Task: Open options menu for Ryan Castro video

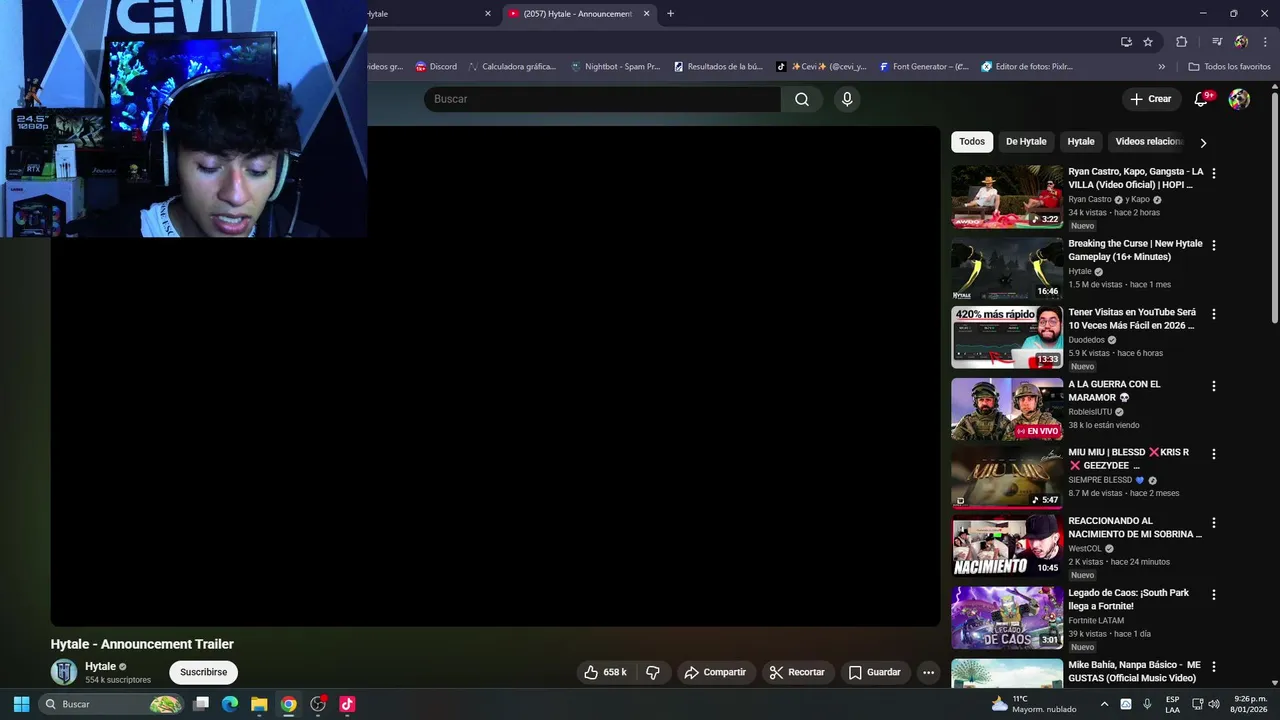Action: click(1214, 173)
